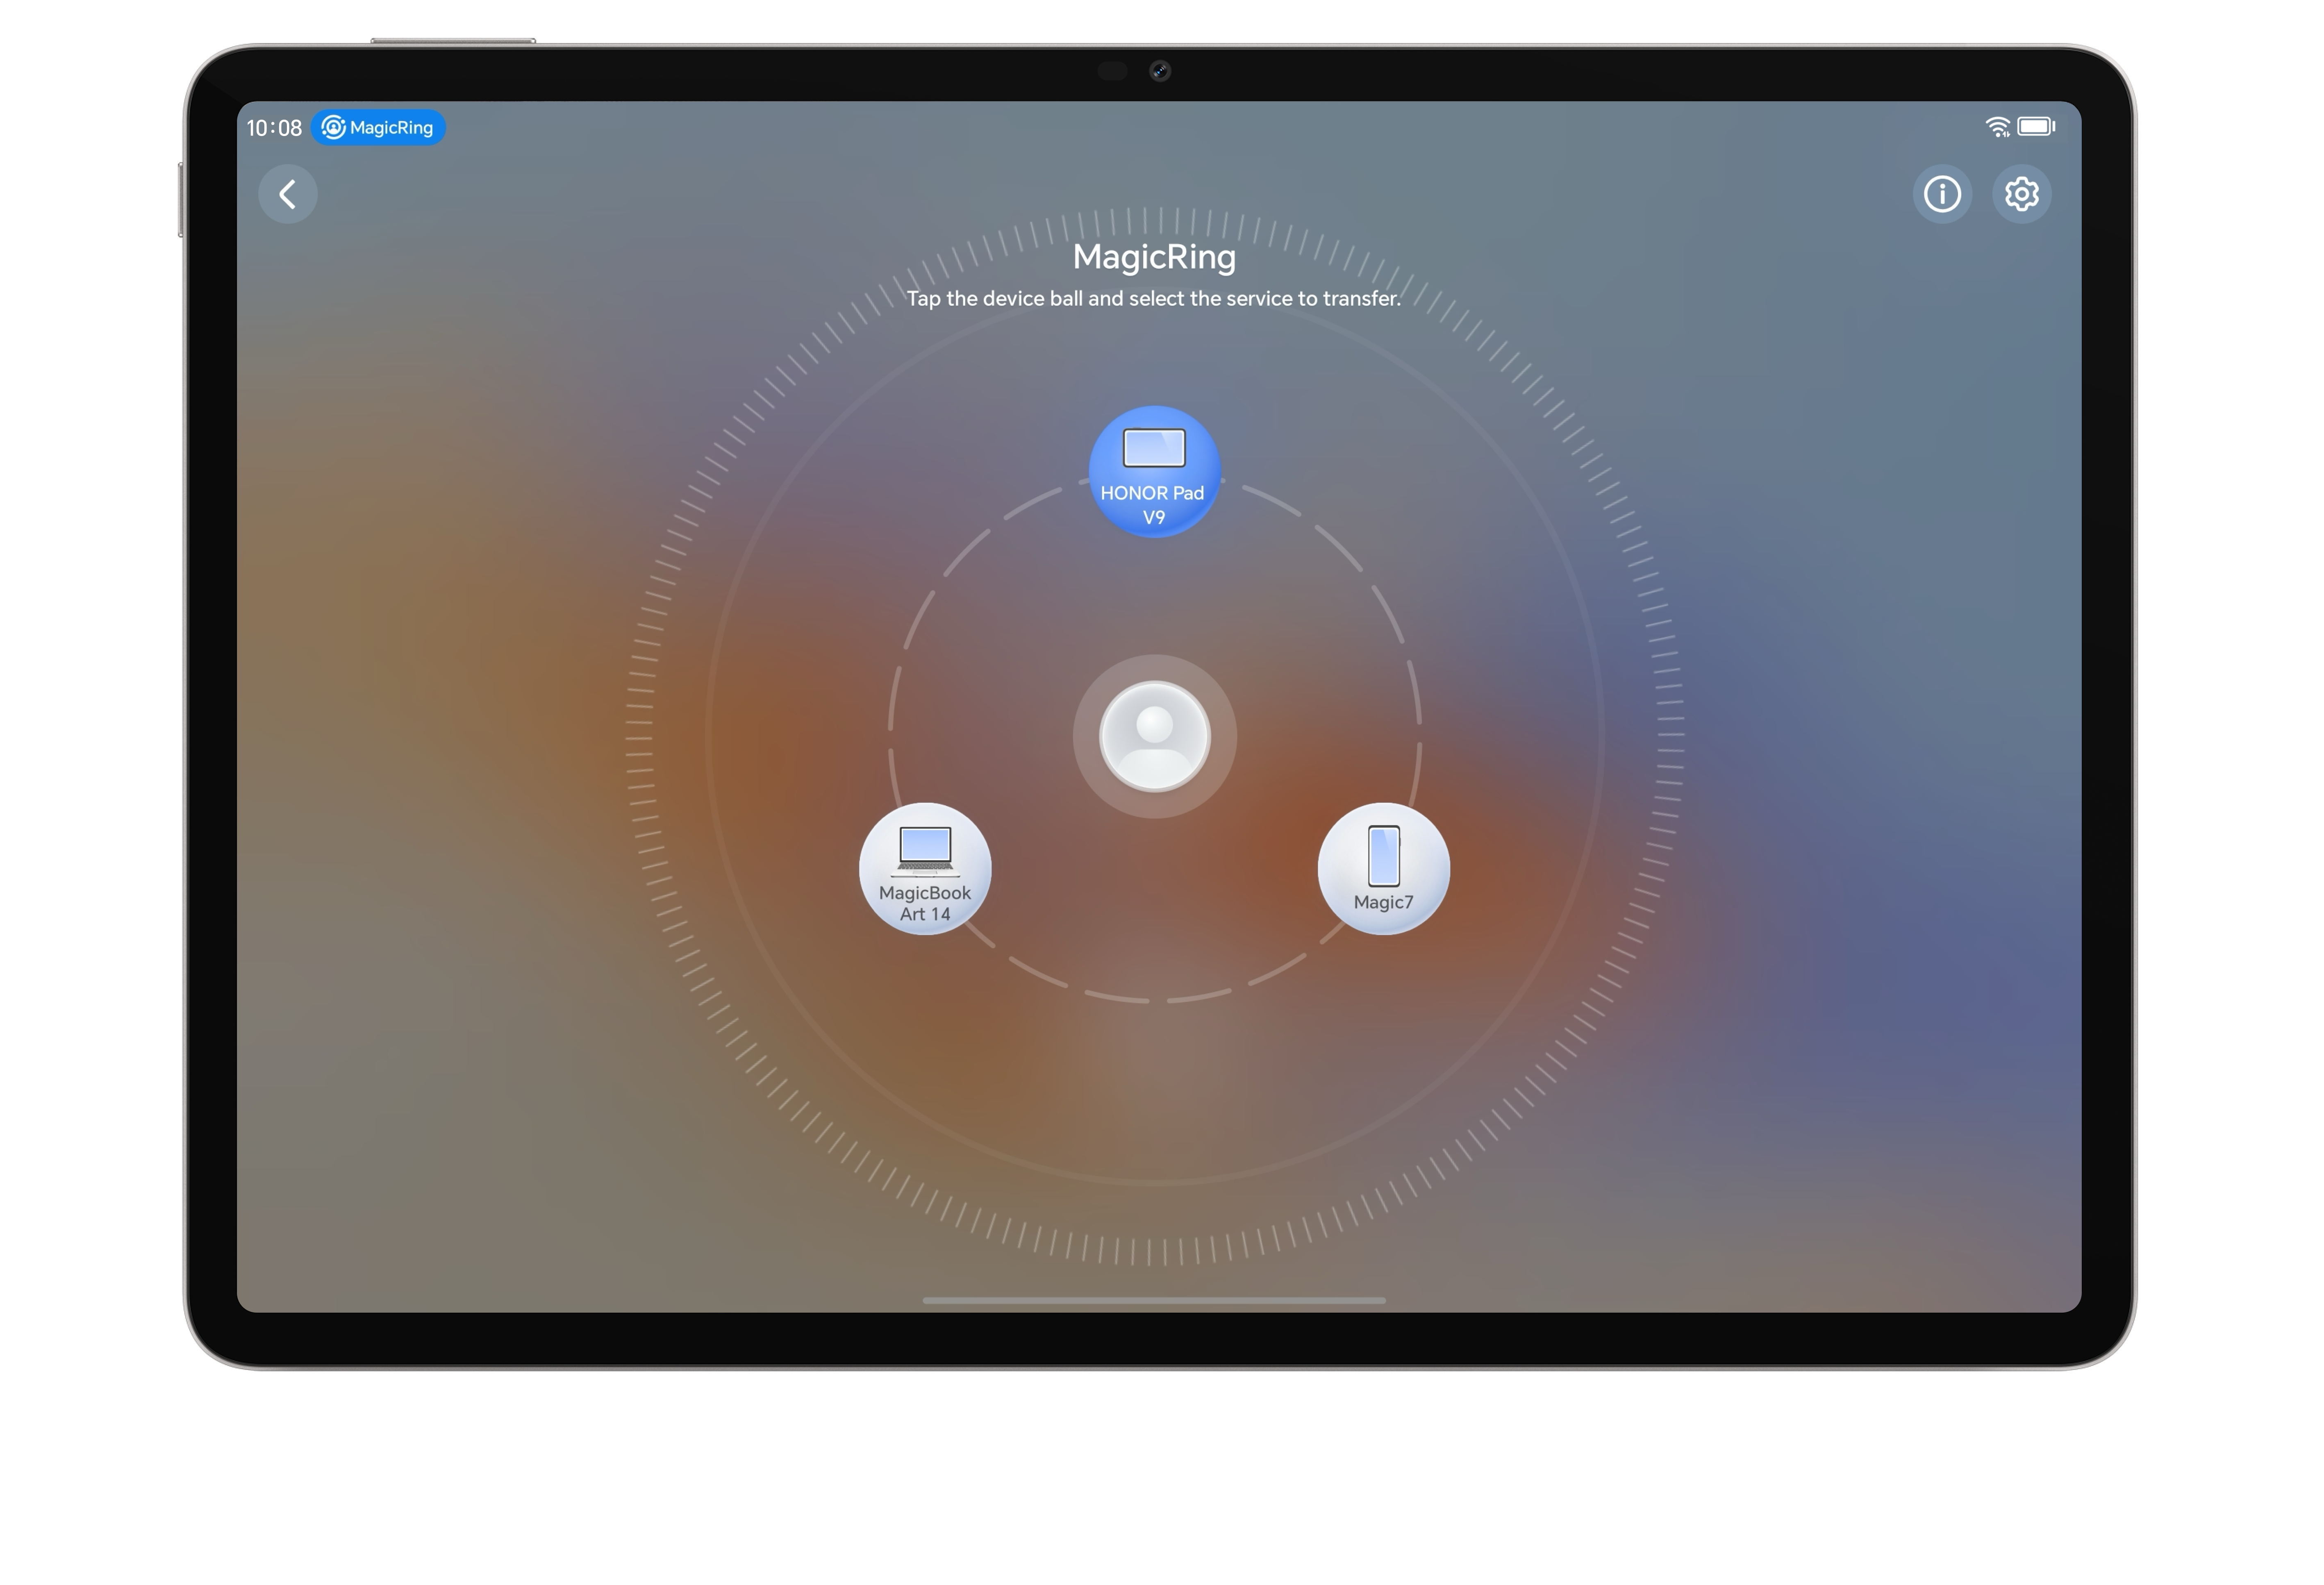
Task: Tap the laptop icon in MagicBook ball
Action: point(925,848)
